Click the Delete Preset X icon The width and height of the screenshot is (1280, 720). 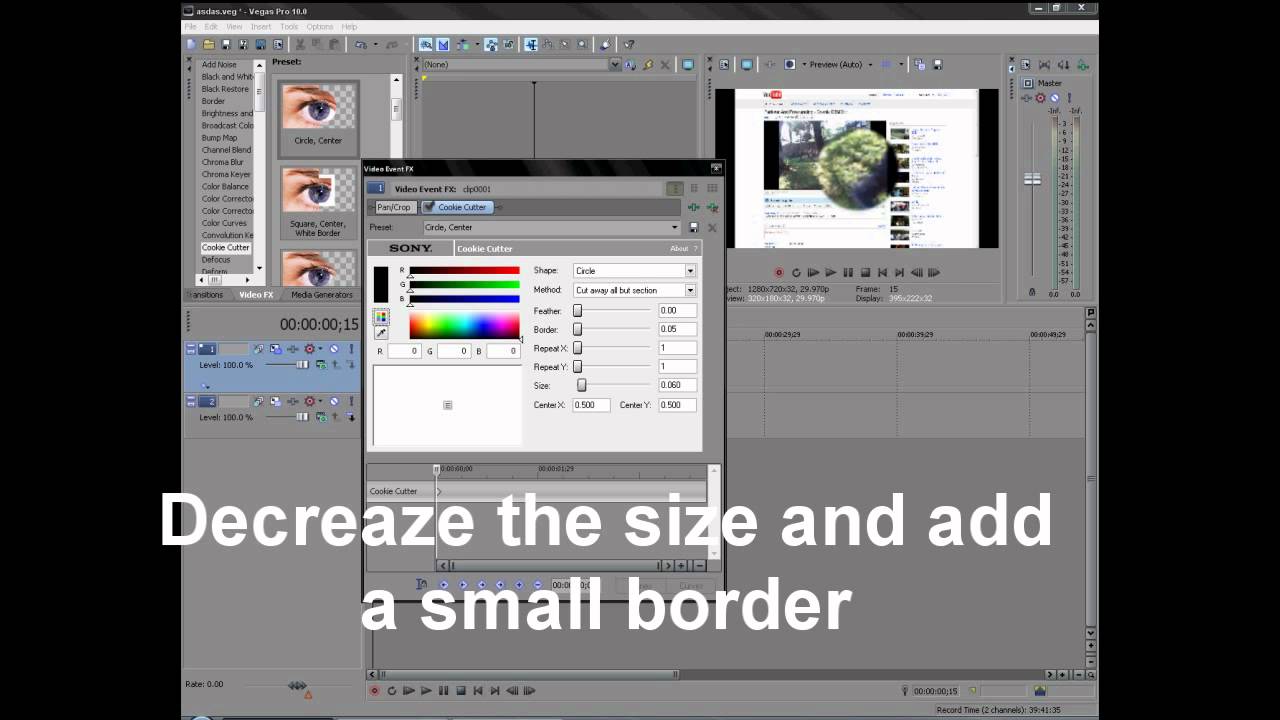pos(712,227)
